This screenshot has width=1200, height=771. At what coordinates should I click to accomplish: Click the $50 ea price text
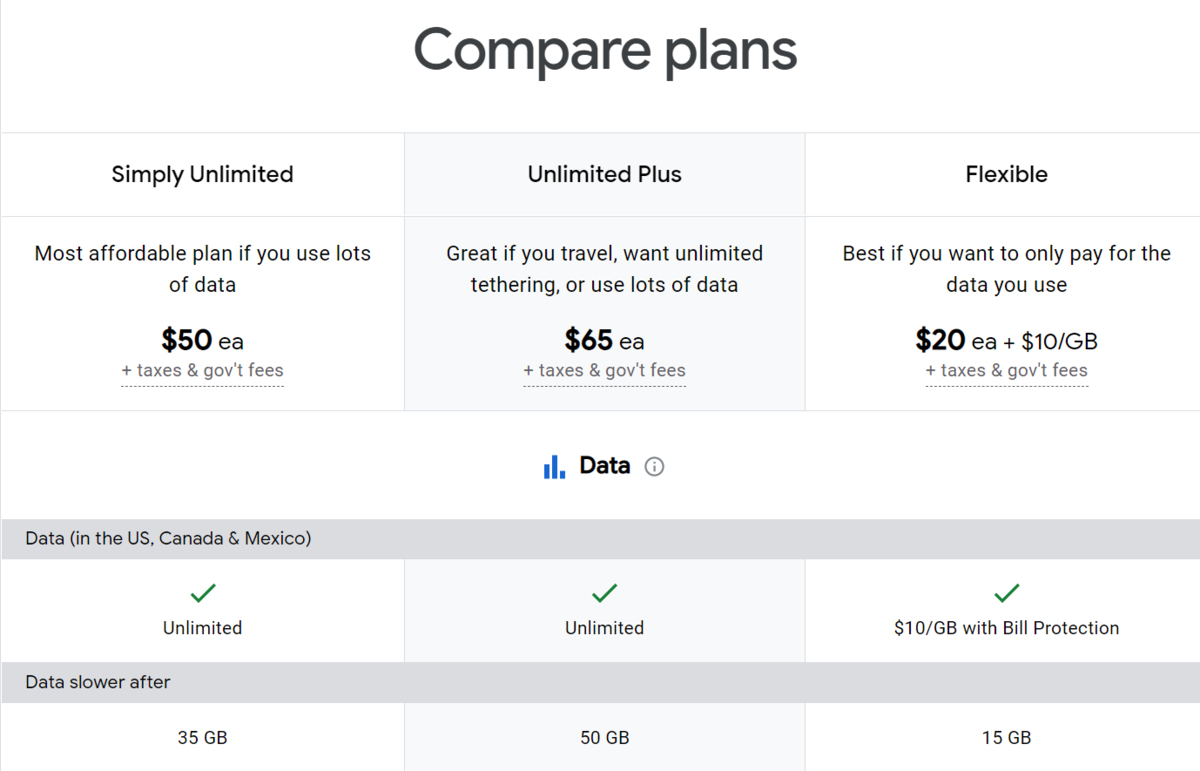click(202, 340)
